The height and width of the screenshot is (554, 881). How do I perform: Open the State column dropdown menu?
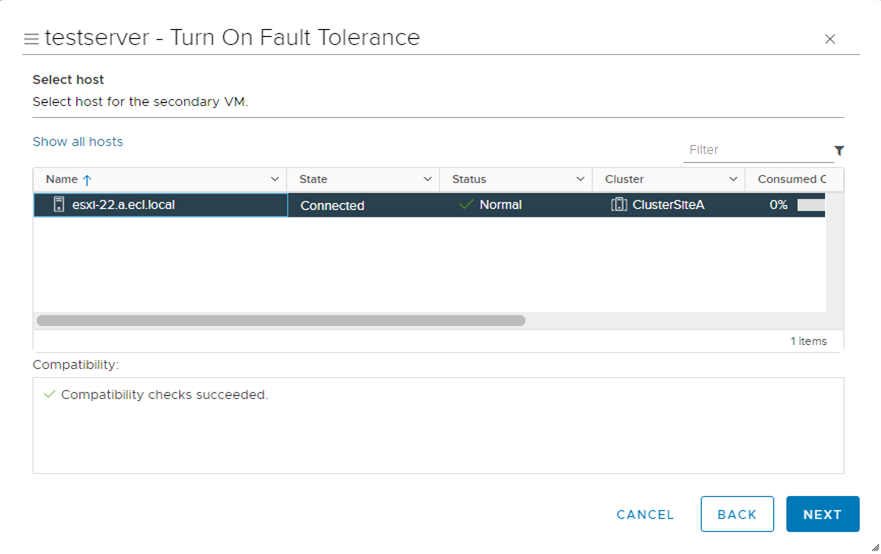coord(427,180)
